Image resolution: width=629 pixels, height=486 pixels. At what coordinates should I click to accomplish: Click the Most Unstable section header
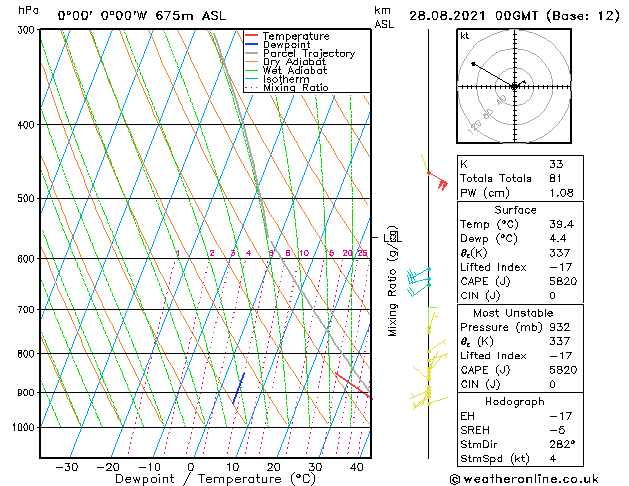(x=515, y=312)
